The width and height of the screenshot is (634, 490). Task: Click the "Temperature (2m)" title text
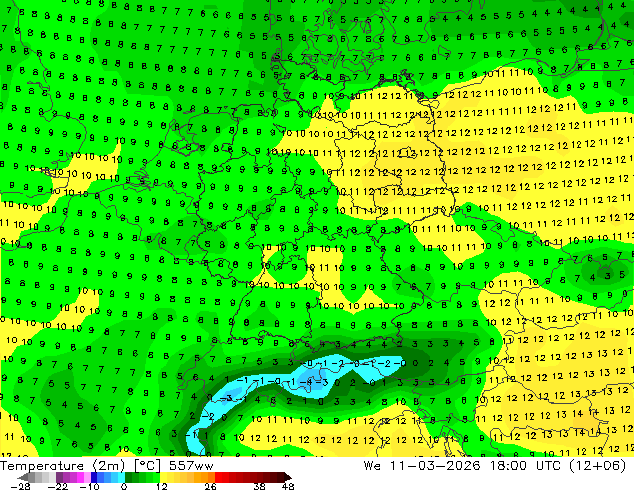pyautogui.click(x=63, y=466)
